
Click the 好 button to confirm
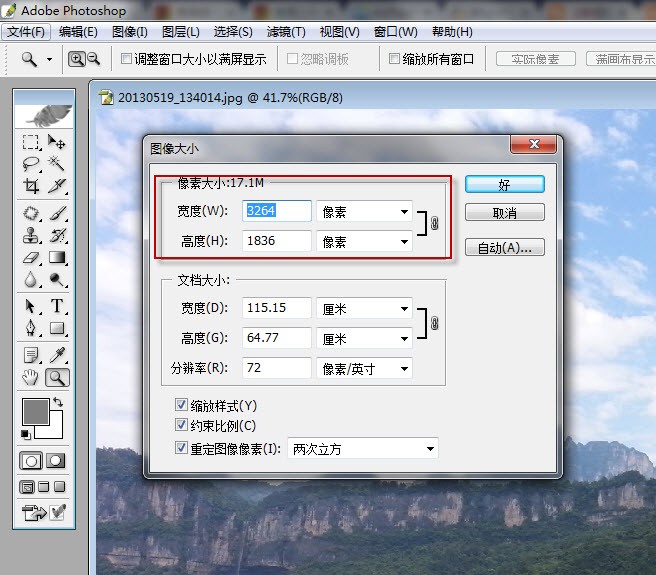[x=505, y=185]
